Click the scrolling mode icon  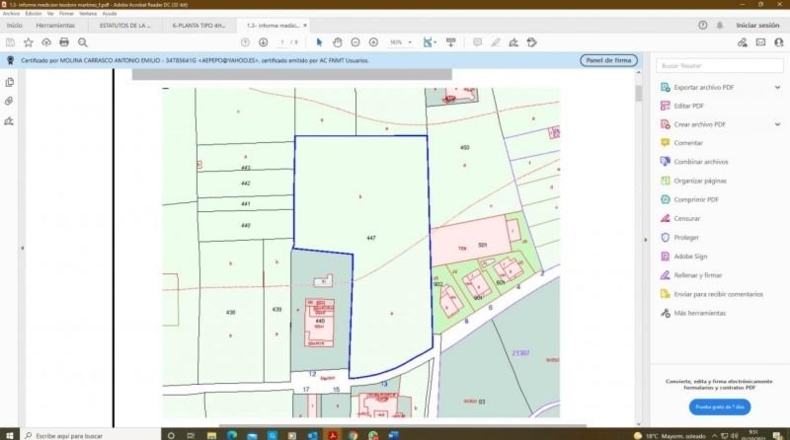pyautogui.click(x=450, y=42)
